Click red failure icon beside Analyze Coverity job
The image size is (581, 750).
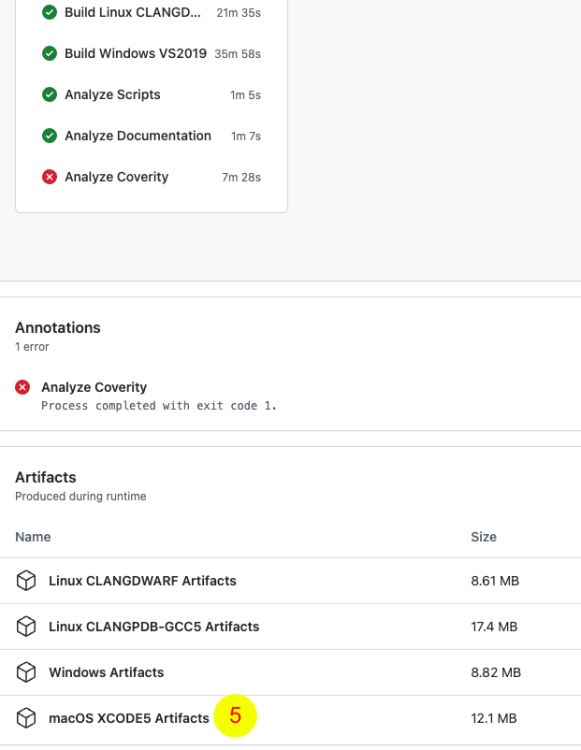tap(49, 177)
